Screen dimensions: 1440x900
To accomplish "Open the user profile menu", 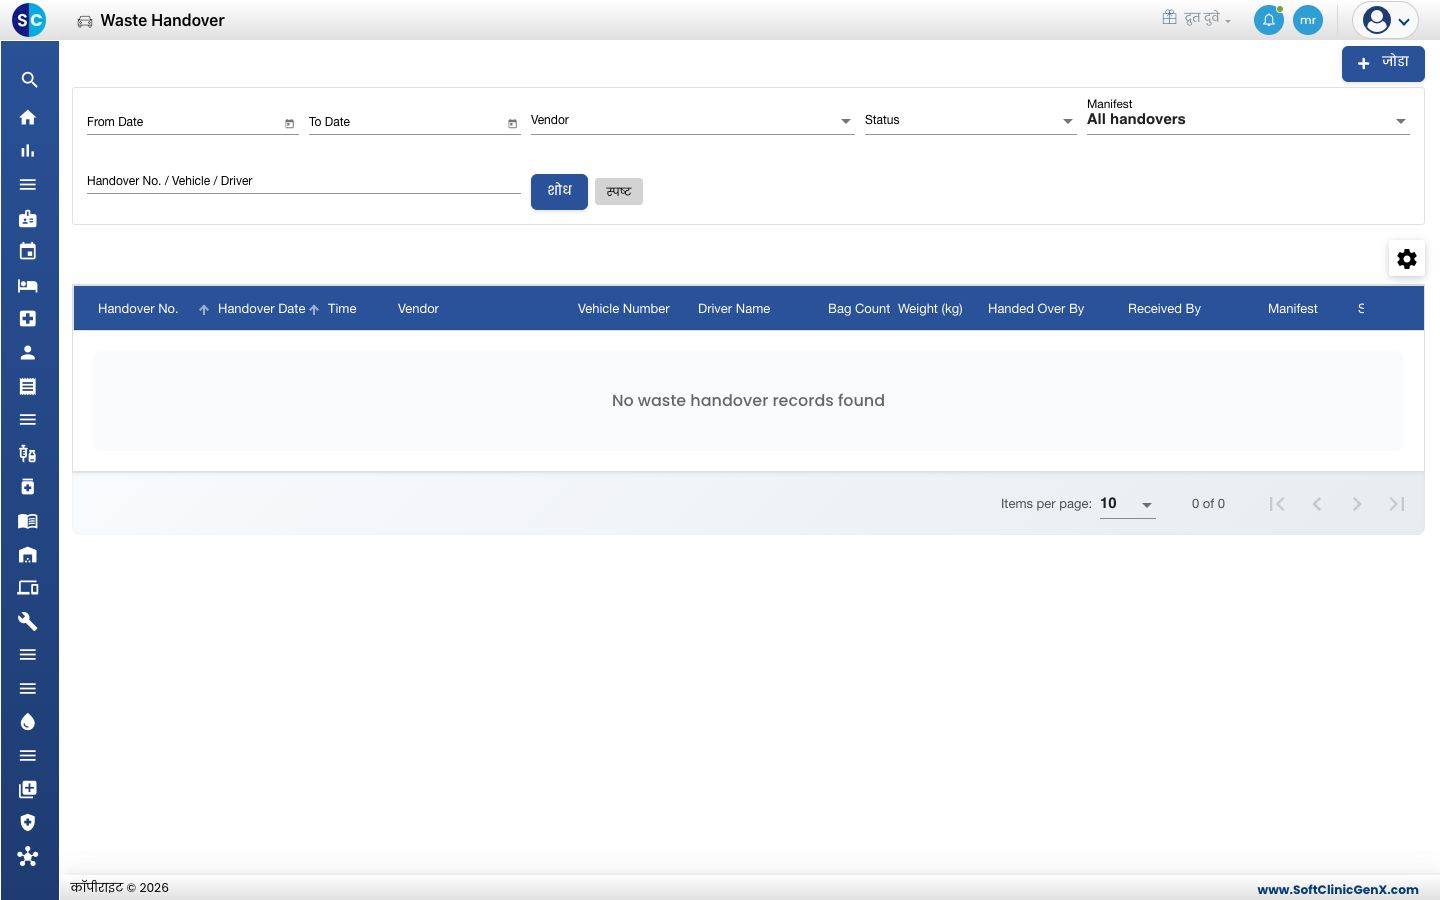I will click(1385, 20).
